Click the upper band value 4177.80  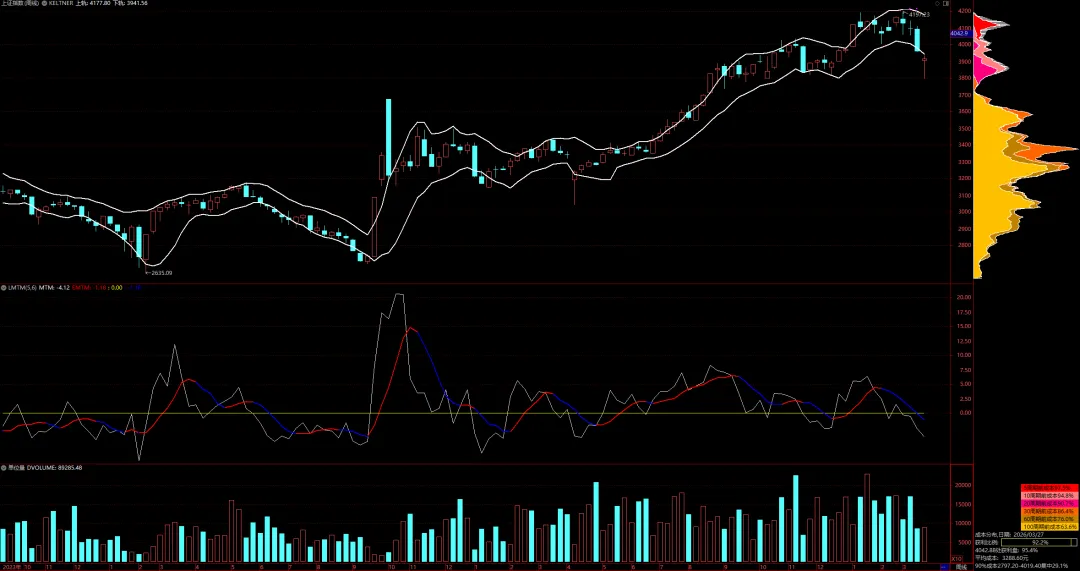click(x=99, y=3)
